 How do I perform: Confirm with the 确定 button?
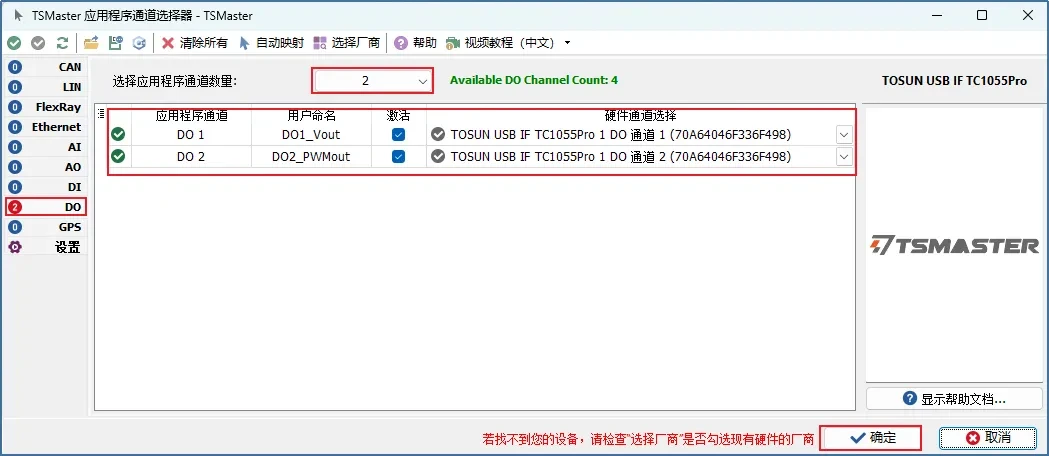pyautogui.click(x=871, y=438)
